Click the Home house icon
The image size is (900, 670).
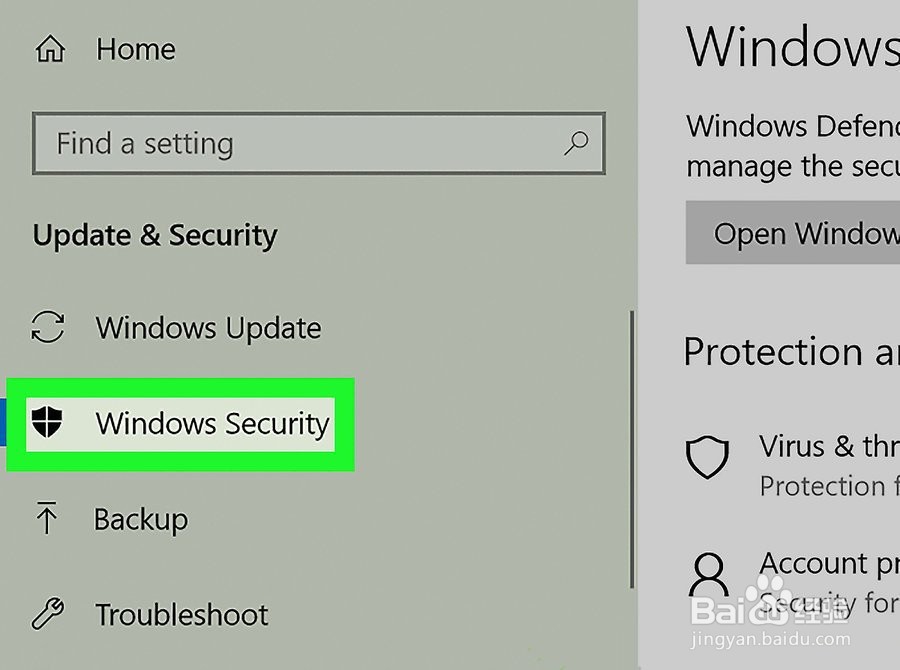tap(49, 48)
